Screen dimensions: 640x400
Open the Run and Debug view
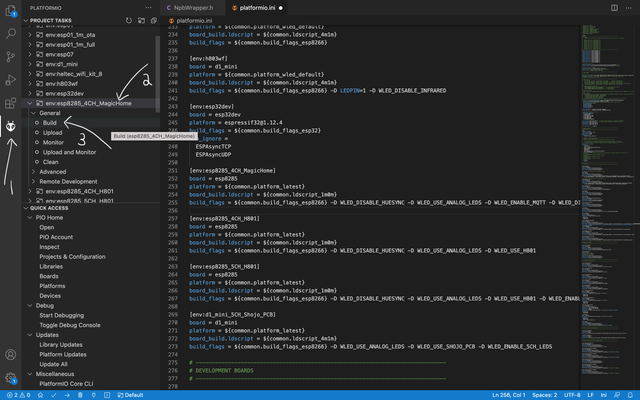pyautogui.click(x=11, y=80)
